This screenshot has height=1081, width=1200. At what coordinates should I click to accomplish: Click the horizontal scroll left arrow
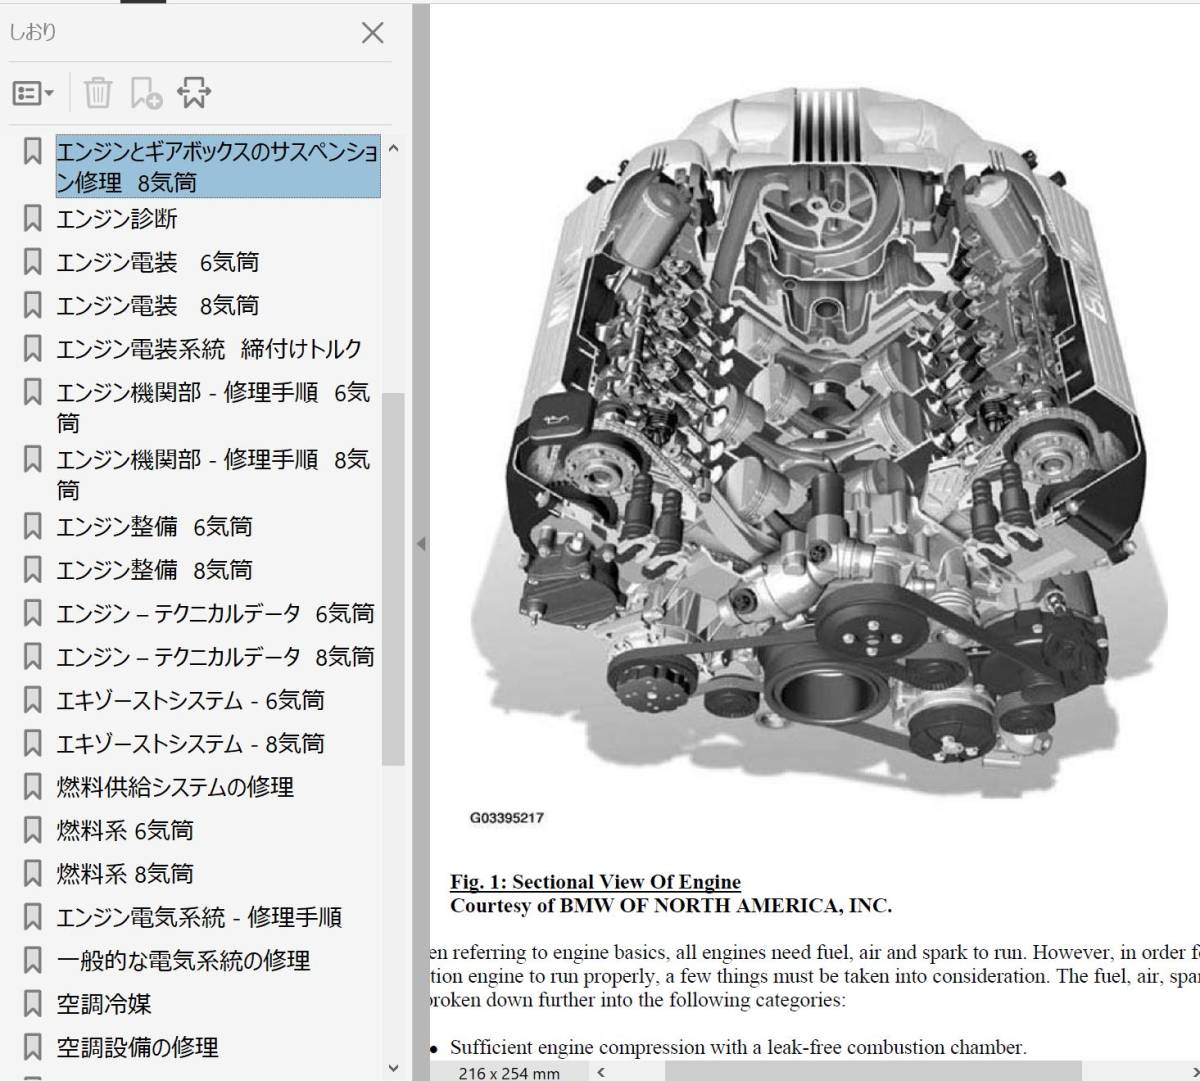(x=600, y=1072)
